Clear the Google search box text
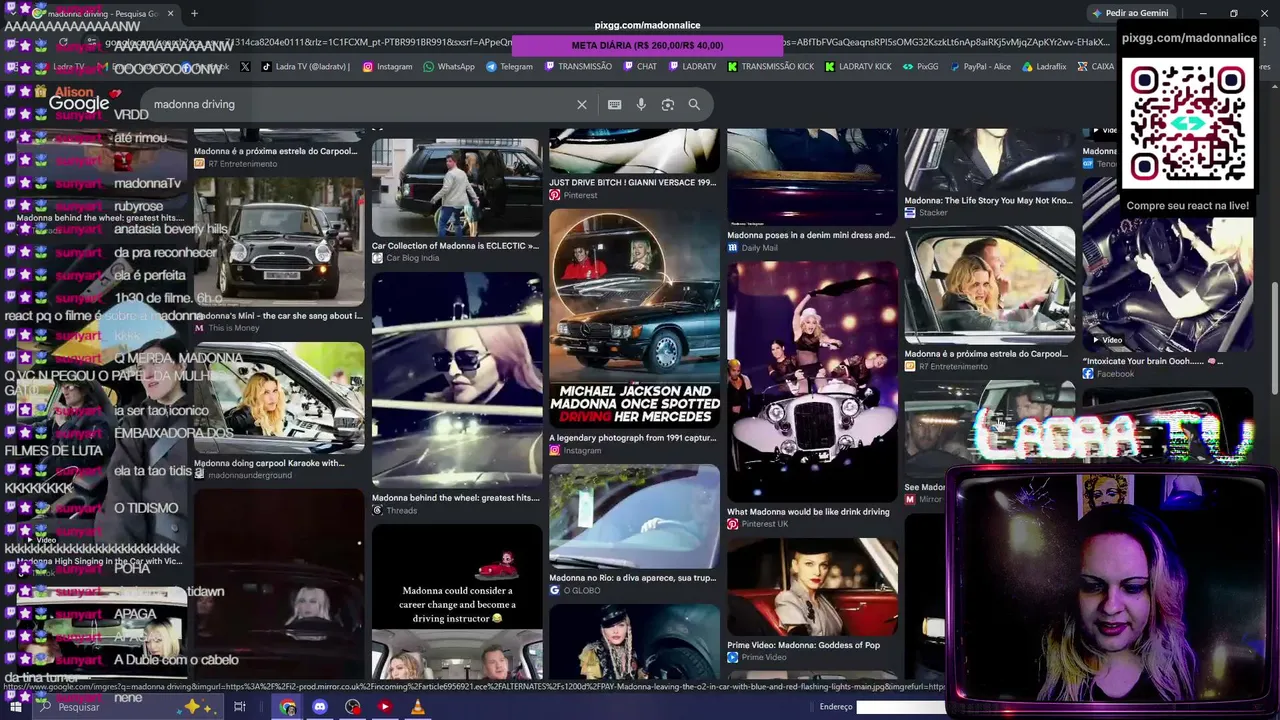This screenshot has height=720, width=1280. click(582, 104)
